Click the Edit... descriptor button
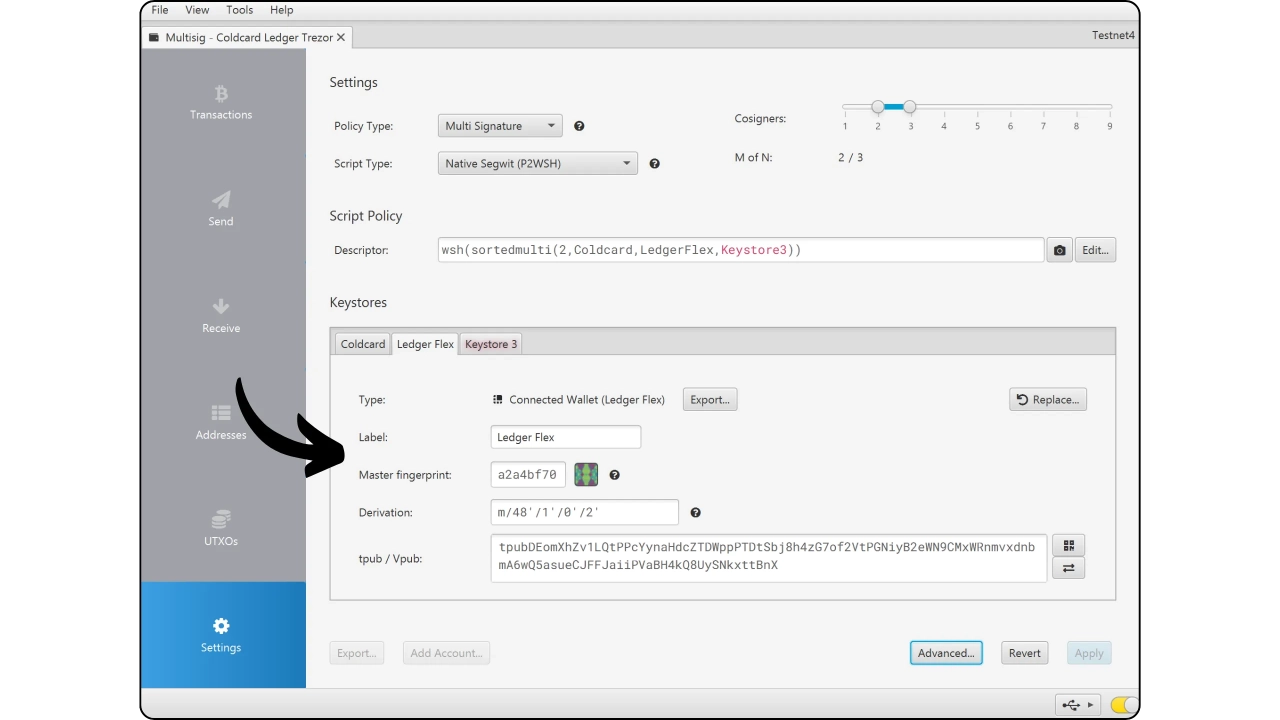This screenshot has height=720, width=1280. (1096, 250)
